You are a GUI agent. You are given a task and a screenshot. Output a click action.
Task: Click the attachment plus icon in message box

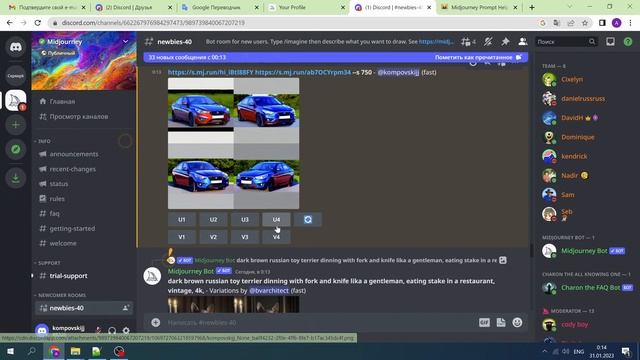tap(156, 322)
